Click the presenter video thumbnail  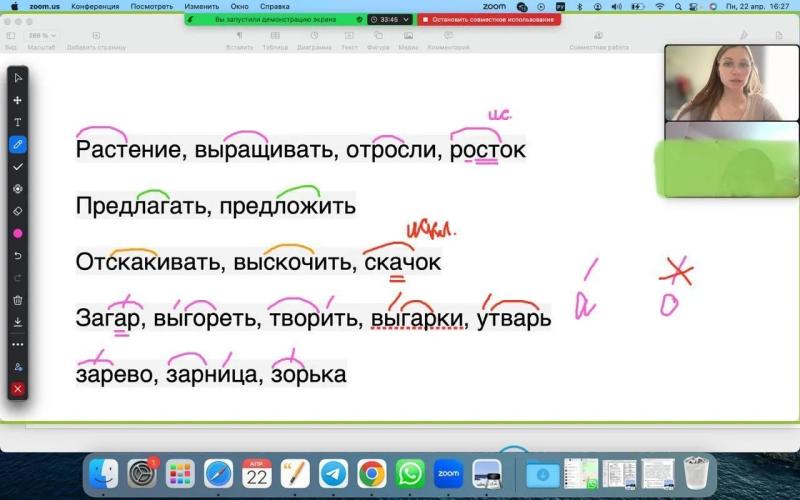click(x=732, y=83)
